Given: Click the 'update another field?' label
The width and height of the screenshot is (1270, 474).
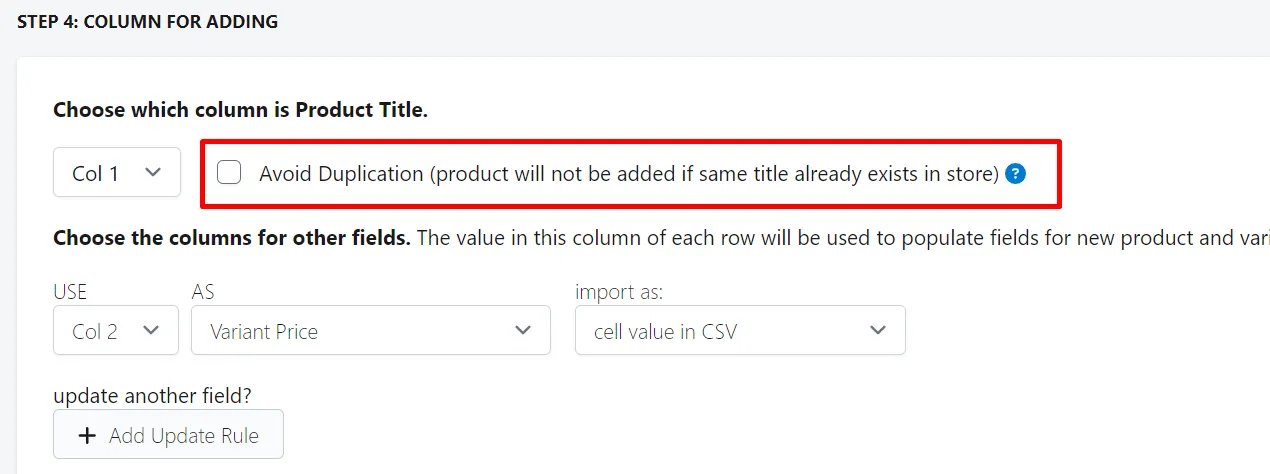Looking at the screenshot, I should pos(152,395).
